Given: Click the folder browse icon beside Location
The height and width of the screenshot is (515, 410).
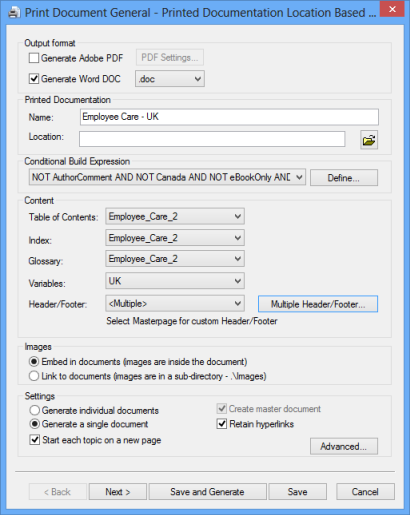Looking at the screenshot, I should [369, 140].
